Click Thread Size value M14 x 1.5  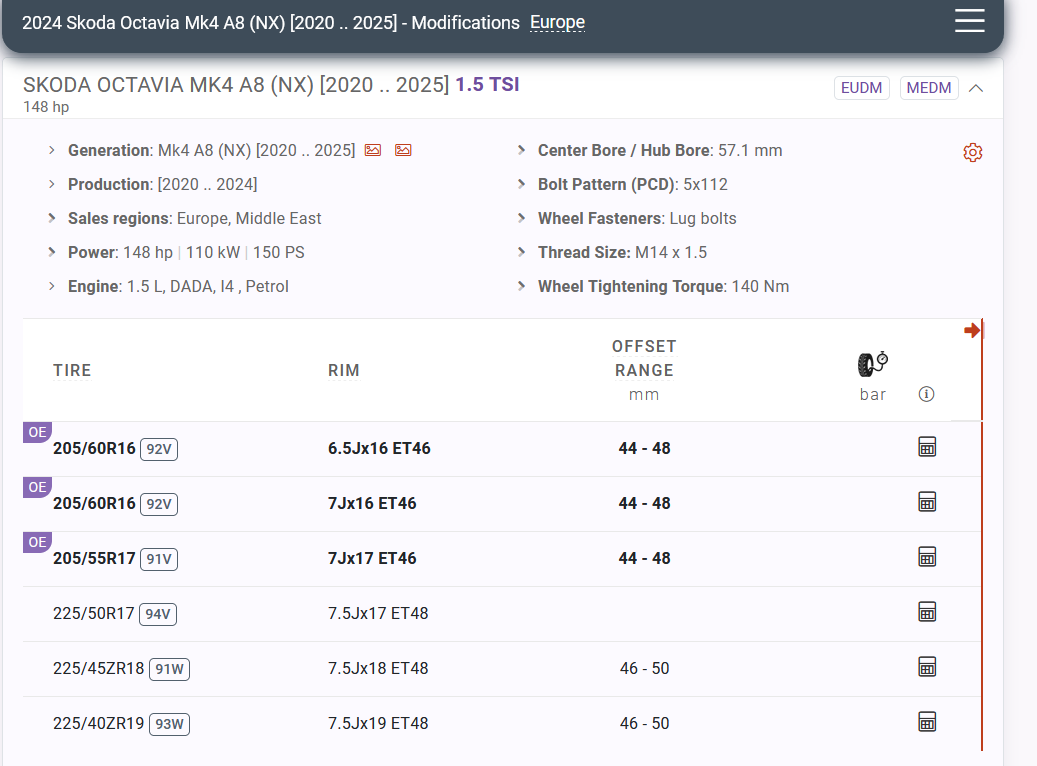click(671, 252)
